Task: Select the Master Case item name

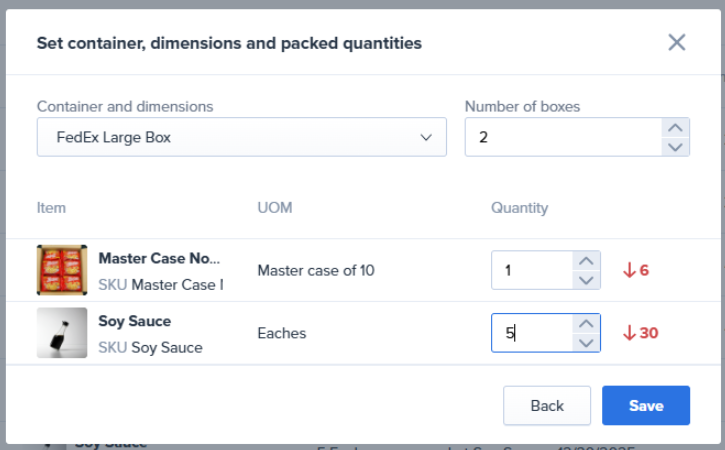Action: pyautogui.click(x=159, y=258)
